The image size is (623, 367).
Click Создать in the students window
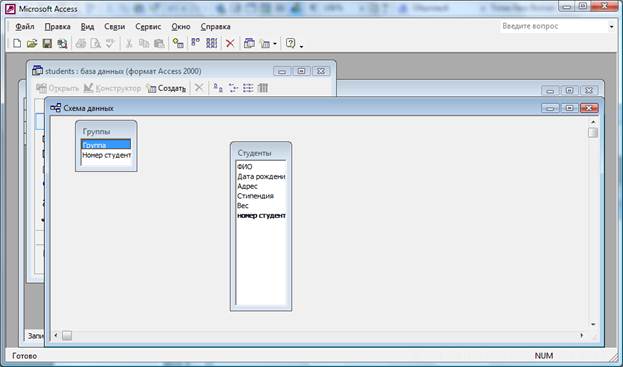point(166,88)
